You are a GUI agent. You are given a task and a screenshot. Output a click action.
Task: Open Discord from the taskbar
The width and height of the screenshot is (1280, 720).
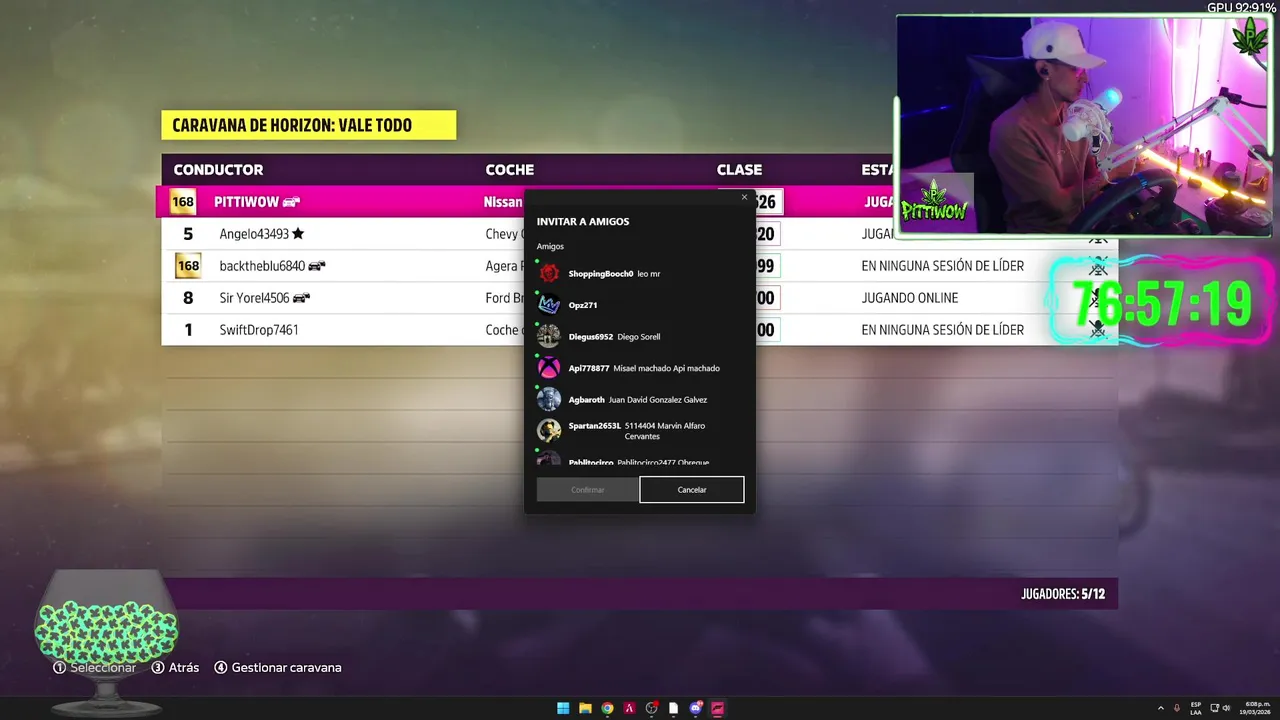pyautogui.click(x=696, y=708)
